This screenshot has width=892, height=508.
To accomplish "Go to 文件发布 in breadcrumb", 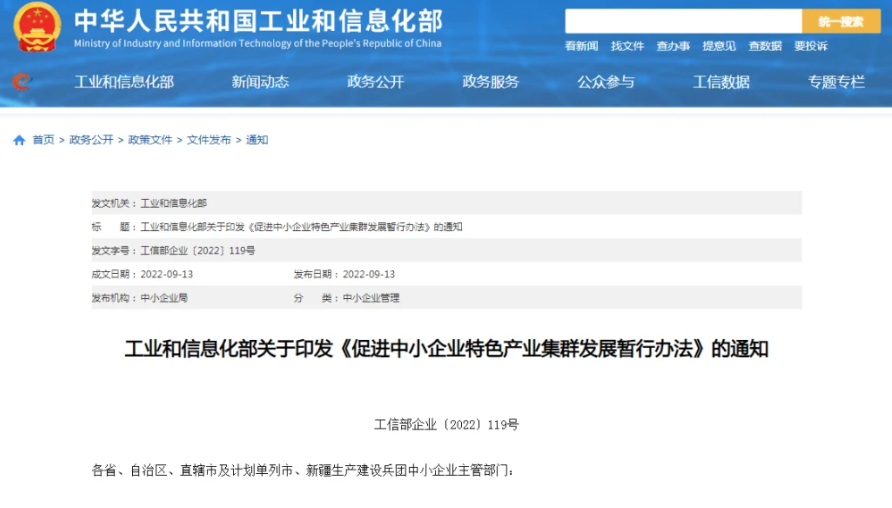I will pos(209,140).
